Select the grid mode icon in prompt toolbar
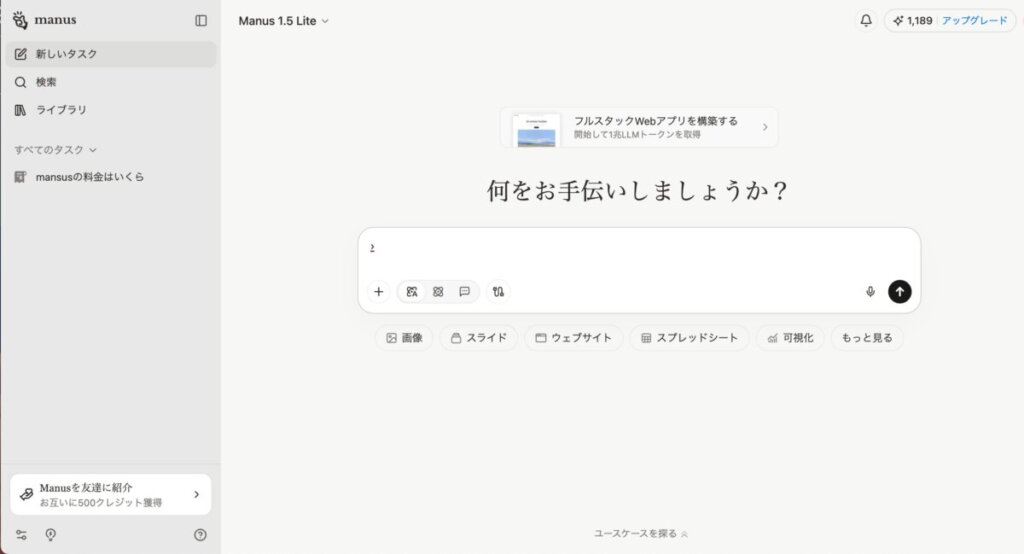The image size is (1024, 554). pos(438,292)
